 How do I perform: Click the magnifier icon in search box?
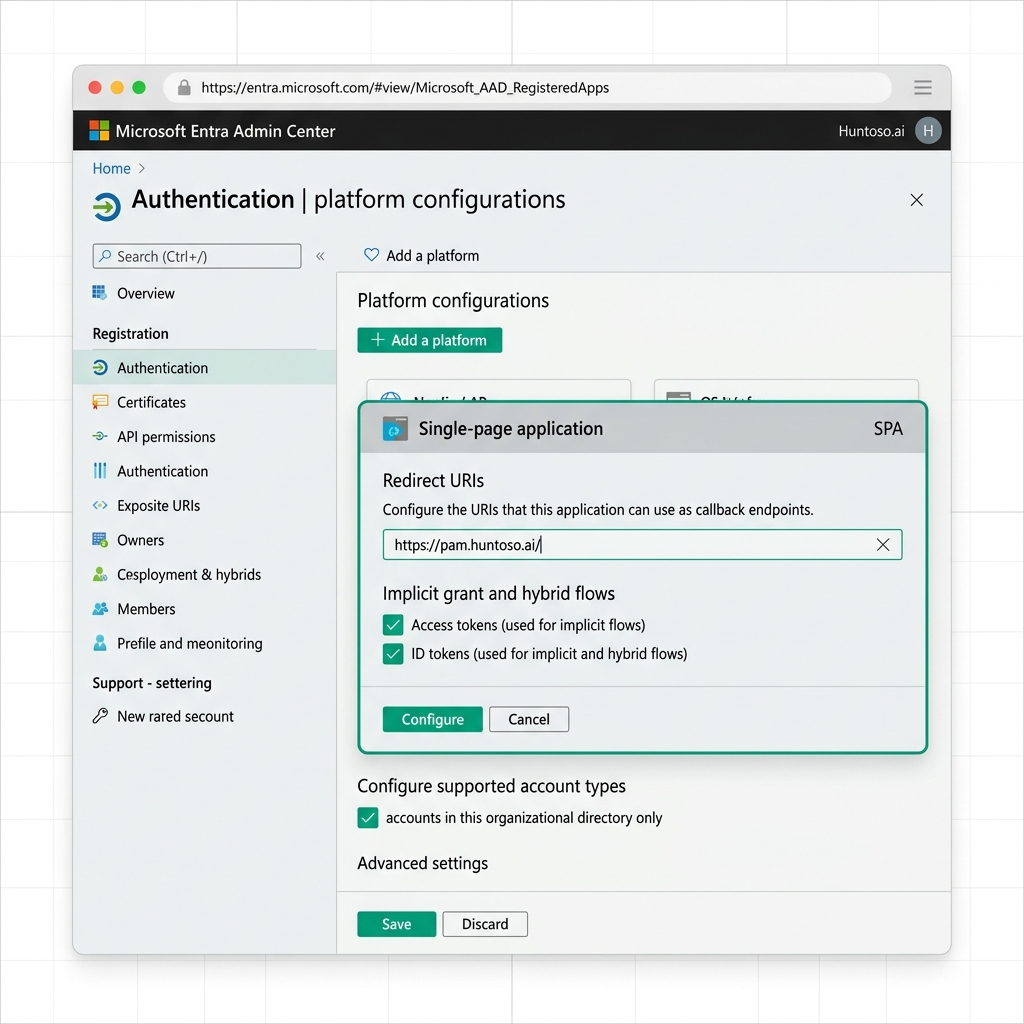pos(104,256)
